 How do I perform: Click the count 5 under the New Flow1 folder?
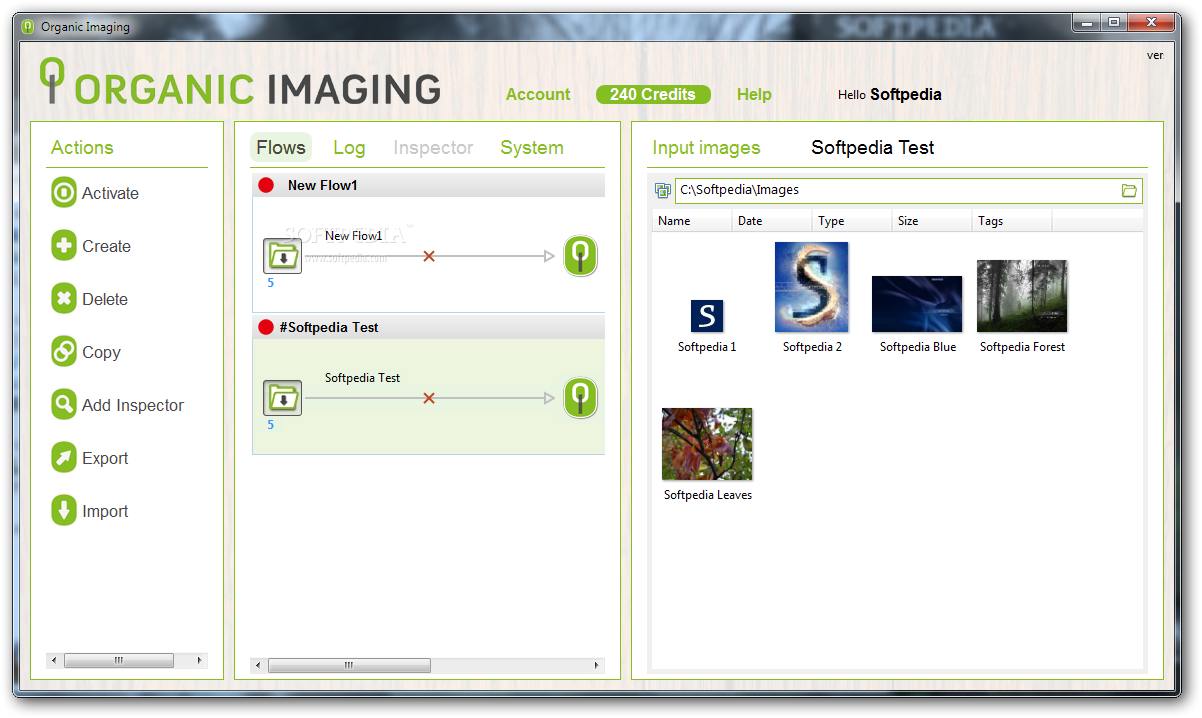point(270,283)
